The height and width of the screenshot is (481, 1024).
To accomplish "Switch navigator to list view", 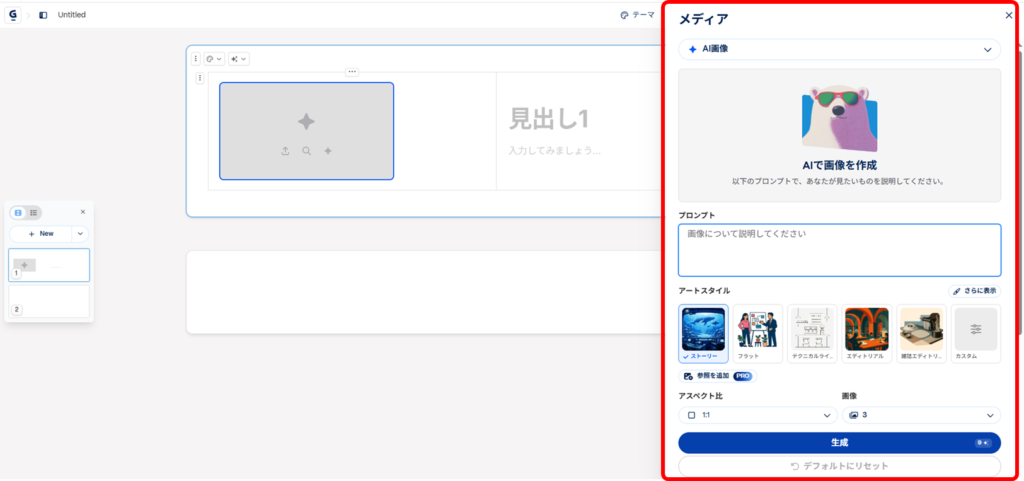I will point(33,212).
